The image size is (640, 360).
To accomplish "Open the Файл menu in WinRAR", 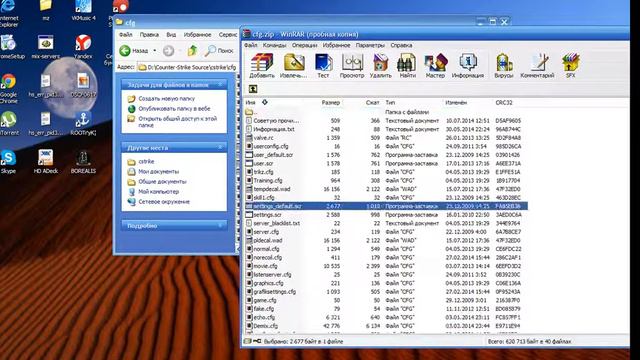I will [x=251, y=45].
